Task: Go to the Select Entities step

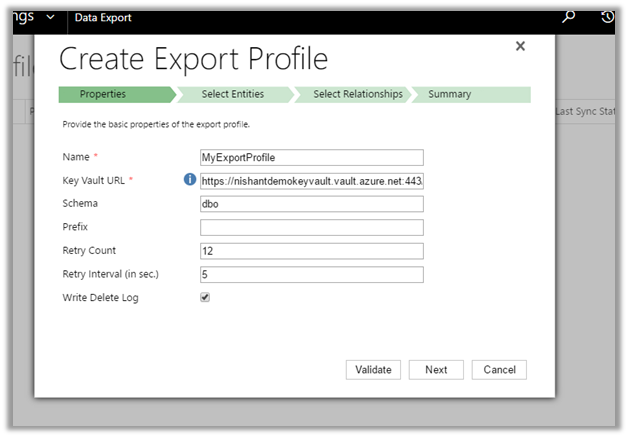Action: [x=234, y=94]
